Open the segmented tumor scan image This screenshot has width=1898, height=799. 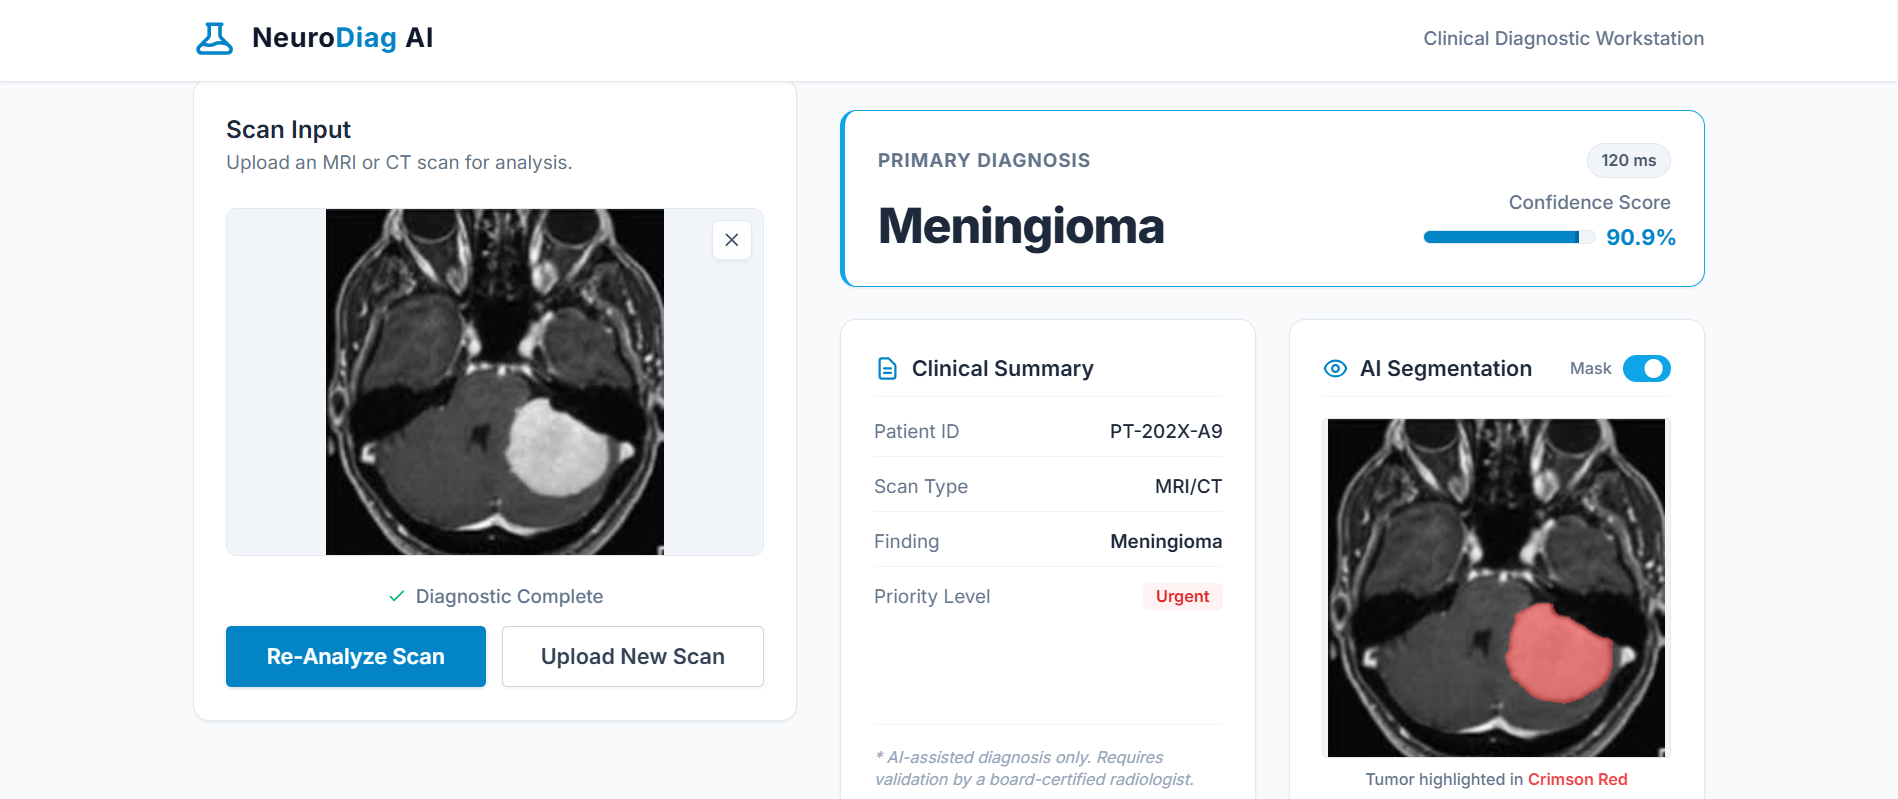point(1496,588)
